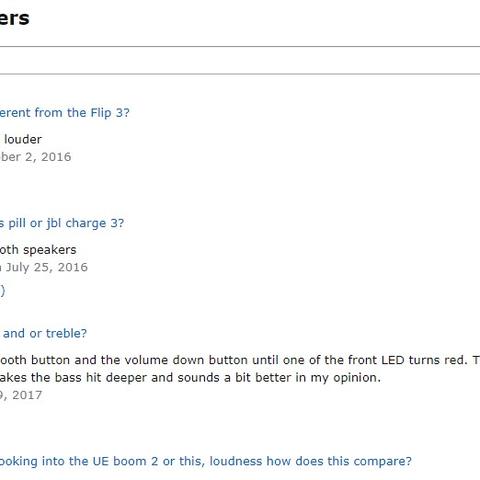Click the "louder" answer text
The height and width of the screenshot is (480, 480).
(x=22, y=139)
